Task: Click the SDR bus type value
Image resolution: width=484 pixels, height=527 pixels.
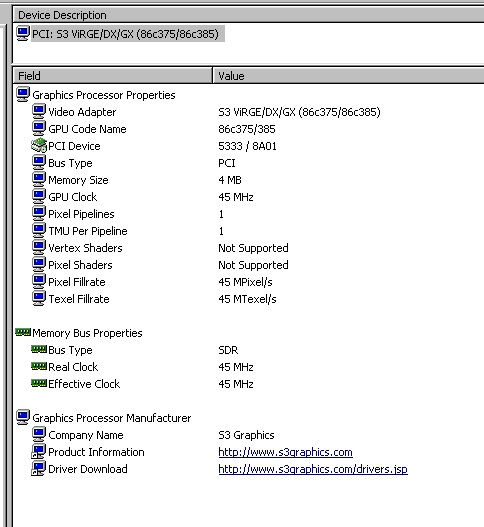Action: pyautogui.click(x=228, y=350)
